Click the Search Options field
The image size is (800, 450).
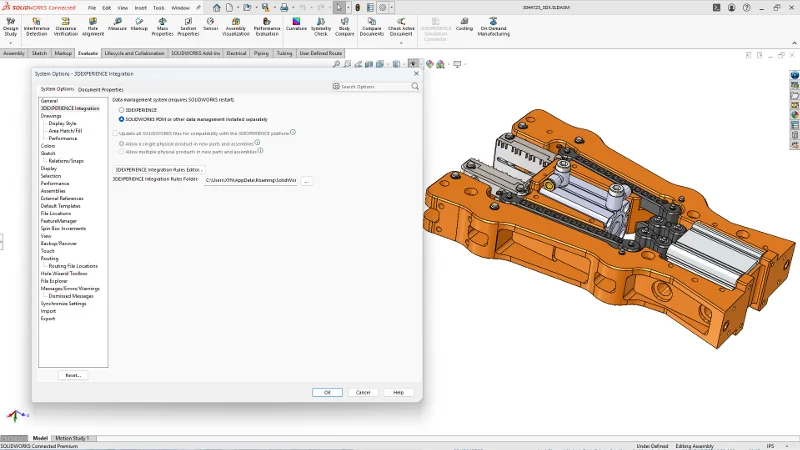click(x=375, y=87)
